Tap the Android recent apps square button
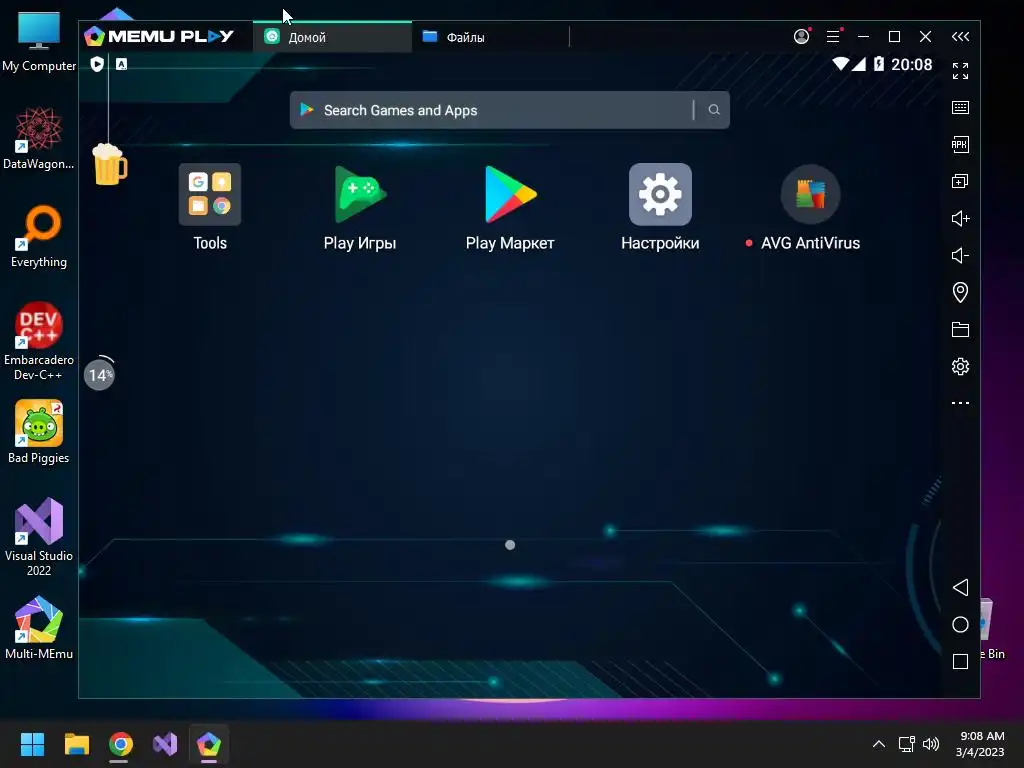 click(x=960, y=662)
